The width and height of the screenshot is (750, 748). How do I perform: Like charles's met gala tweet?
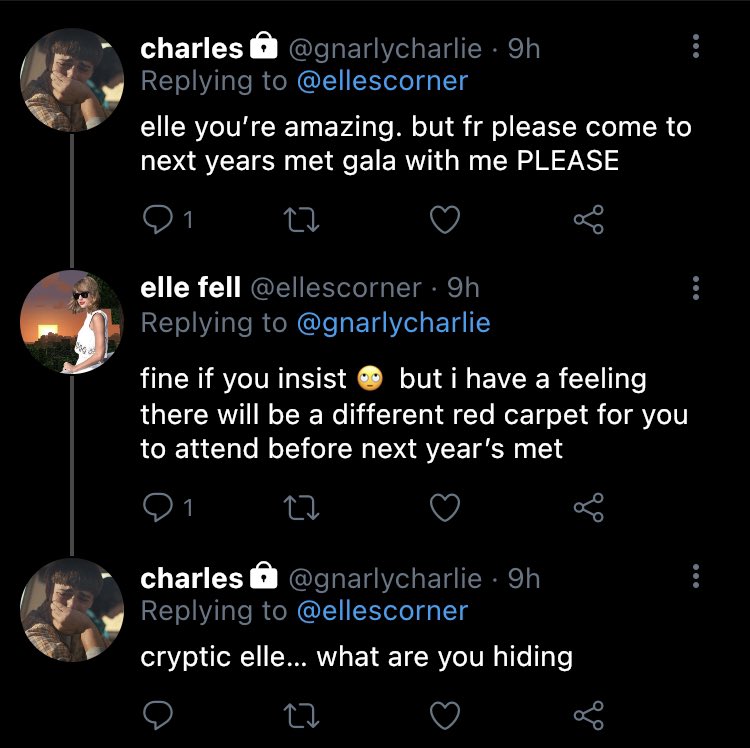445,220
